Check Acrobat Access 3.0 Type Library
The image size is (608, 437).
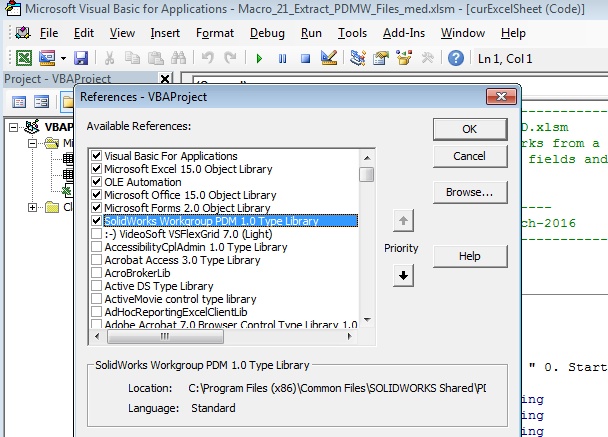97,260
